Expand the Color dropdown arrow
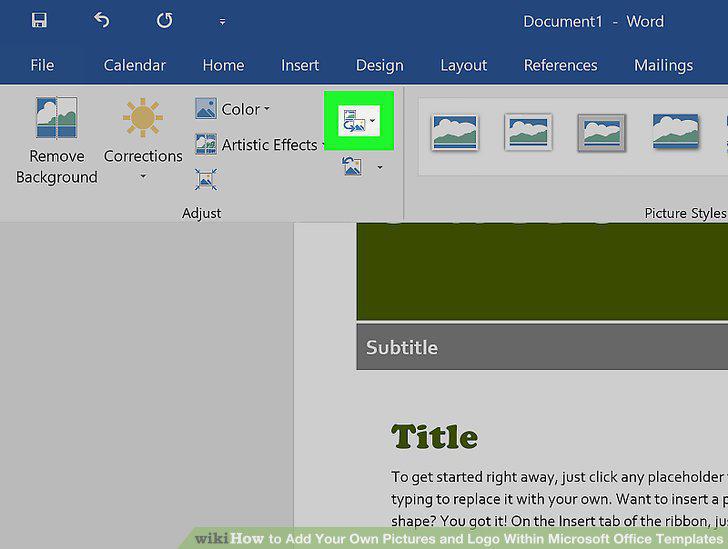 267,109
